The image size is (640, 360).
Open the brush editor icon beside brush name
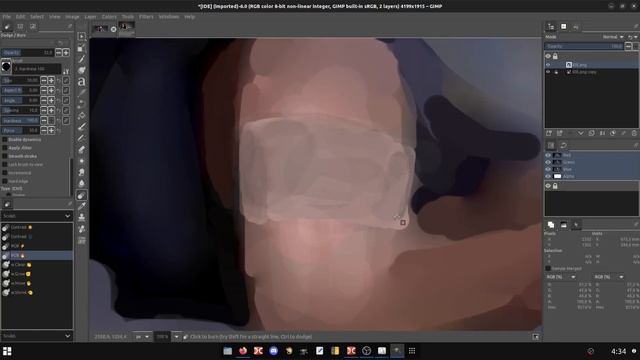tap(66, 71)
